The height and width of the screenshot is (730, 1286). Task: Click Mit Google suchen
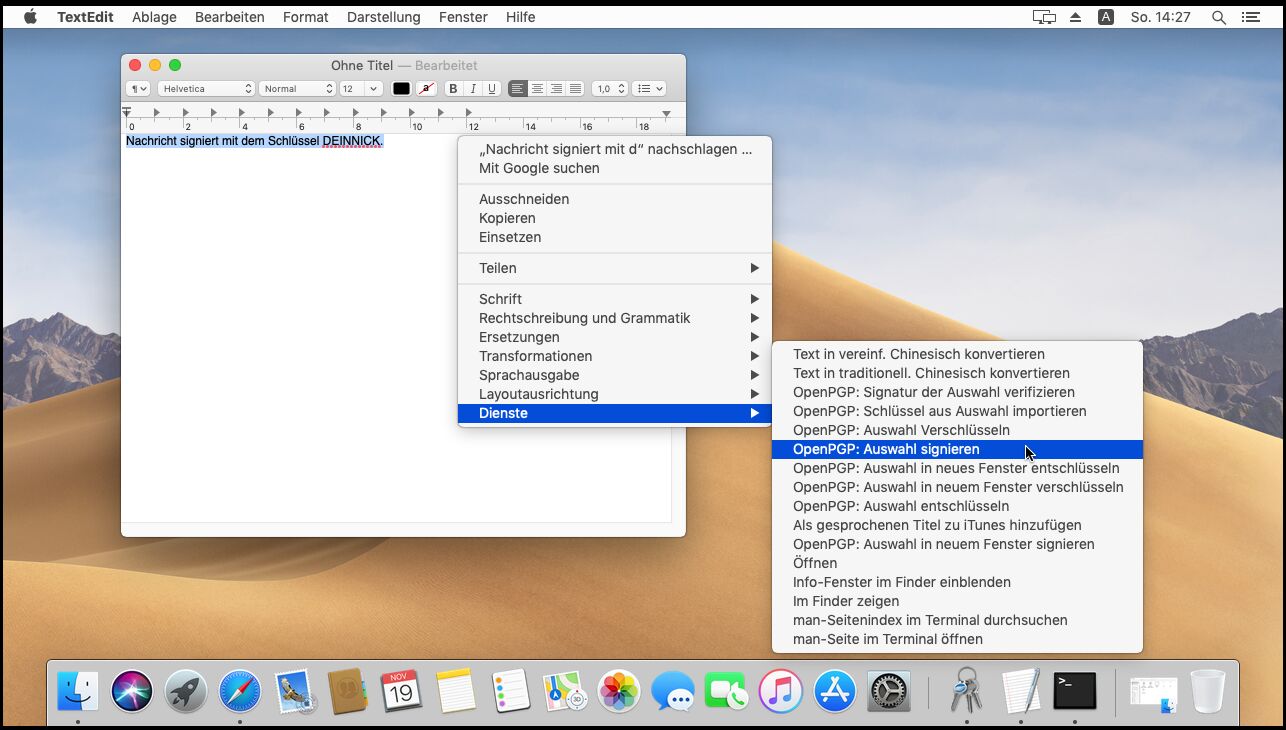539,168
